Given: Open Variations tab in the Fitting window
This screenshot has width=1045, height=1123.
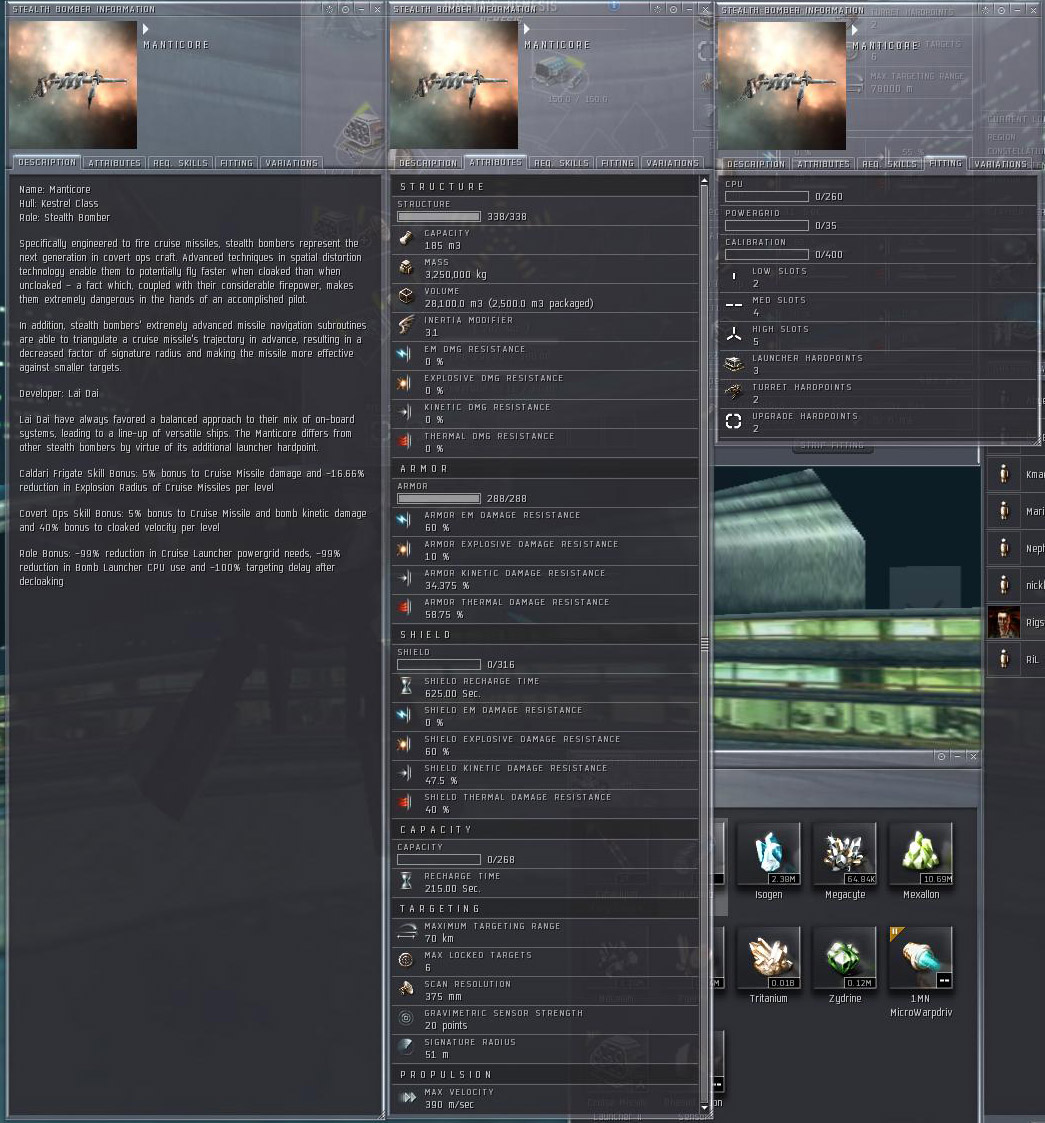Looking at the screenshot, I should (1001, 164).
